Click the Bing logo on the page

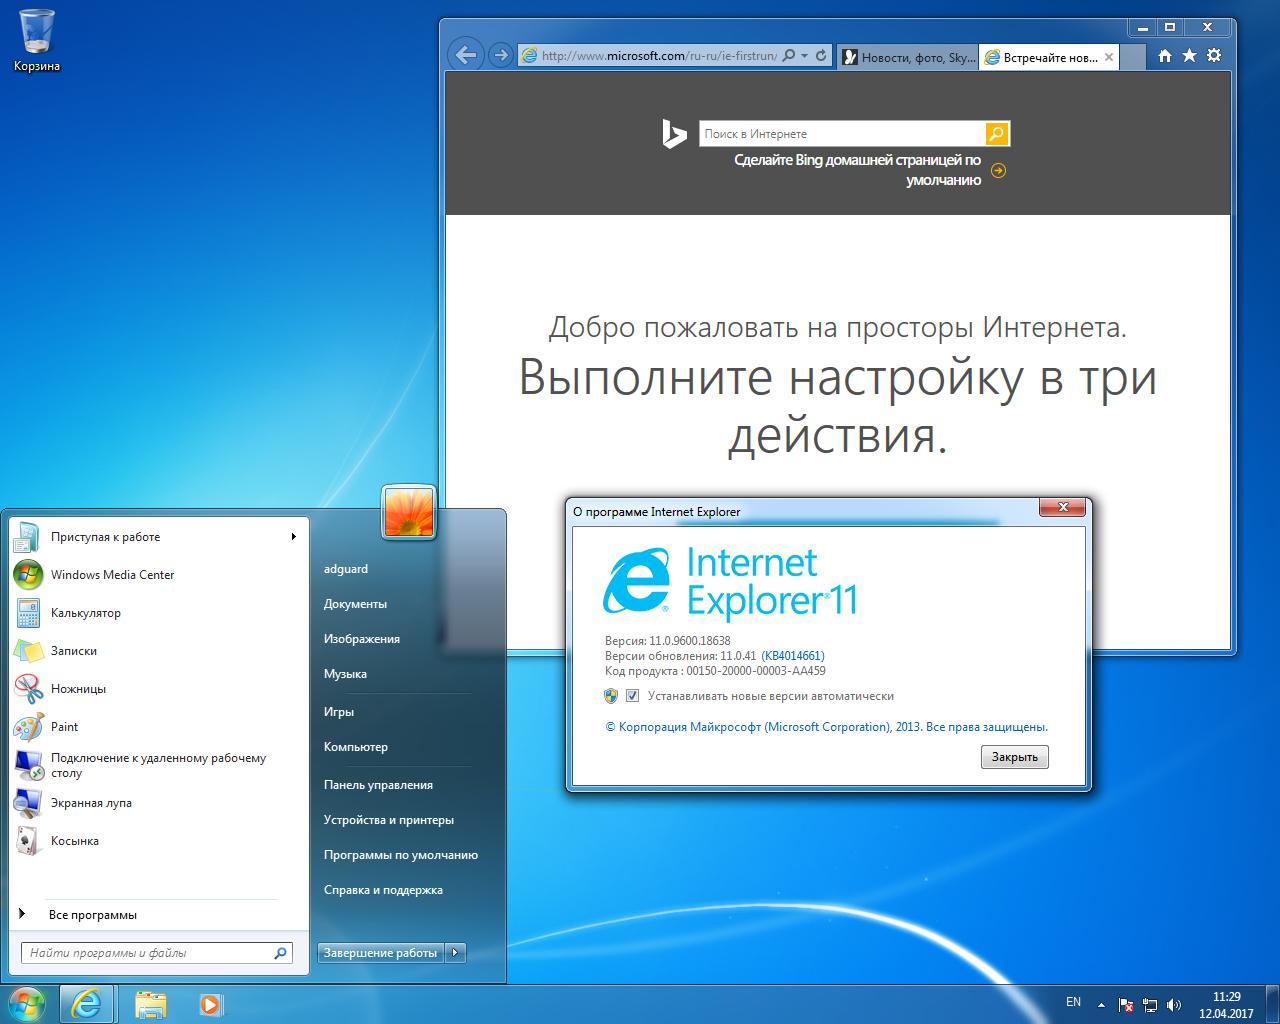[x=674, y=134]
